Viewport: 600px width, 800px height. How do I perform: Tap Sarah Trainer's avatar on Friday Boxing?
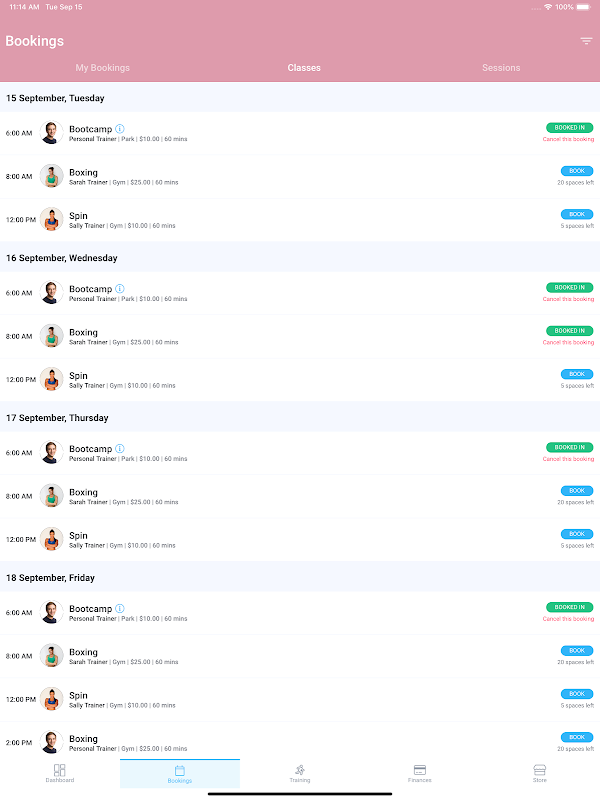pyautogui.click(x=52, y=656)
